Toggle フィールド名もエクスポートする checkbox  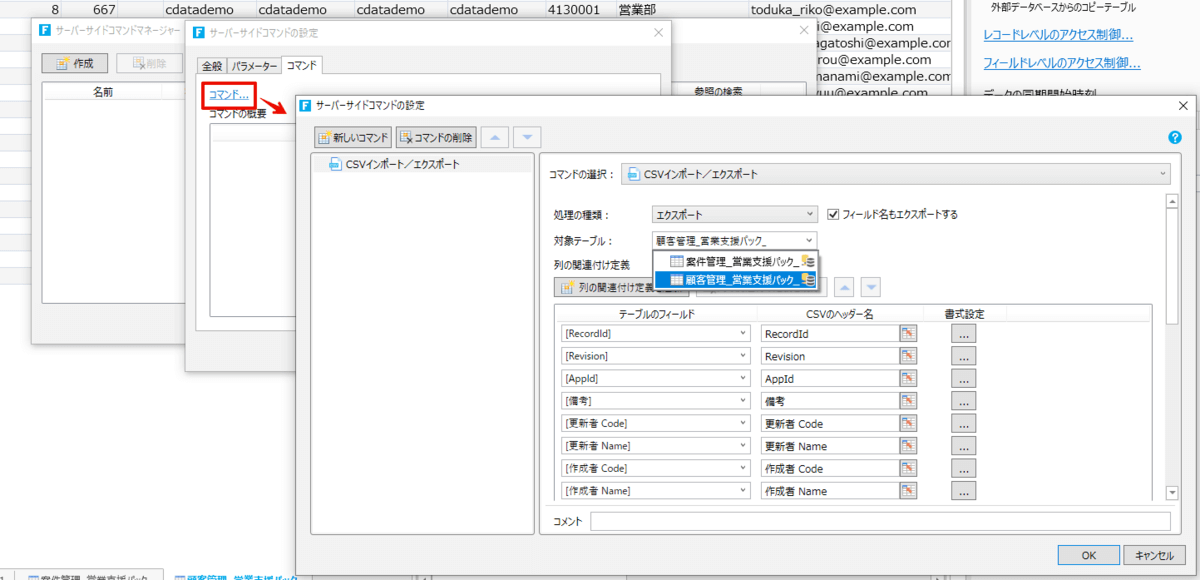(x=835, y=214)
